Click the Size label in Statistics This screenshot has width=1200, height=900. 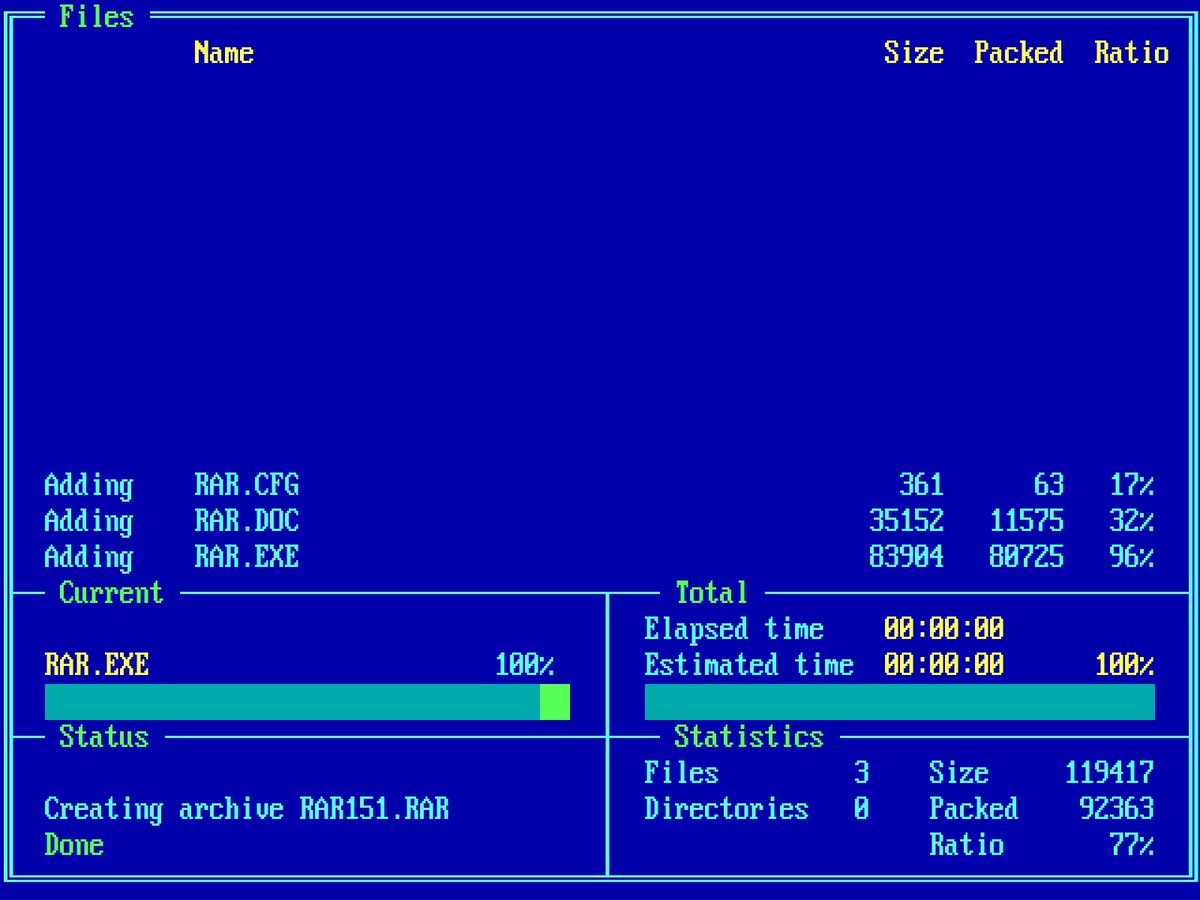point(959,773)
